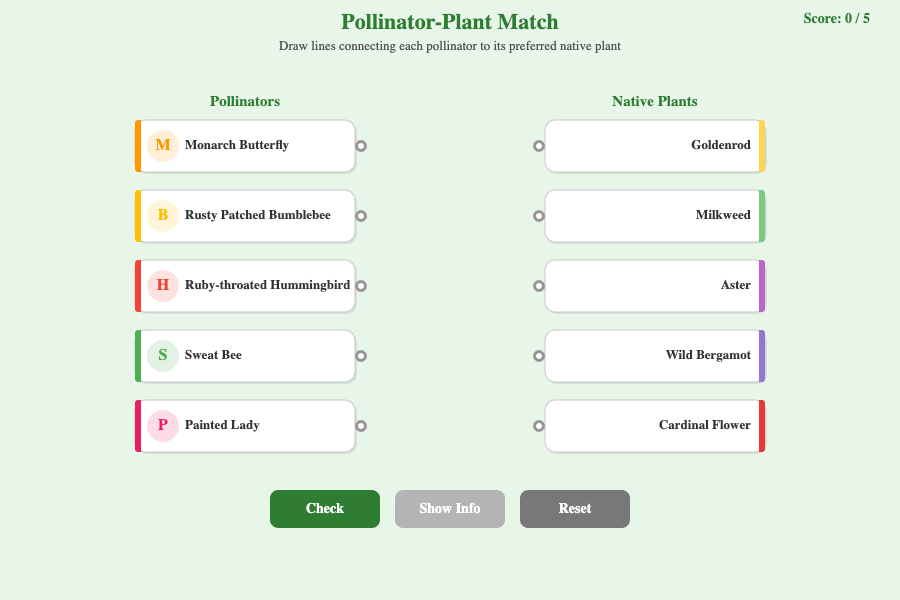Click the Milkweed plant label
Viewport: 900px width, 600px height.
[723, 215]
